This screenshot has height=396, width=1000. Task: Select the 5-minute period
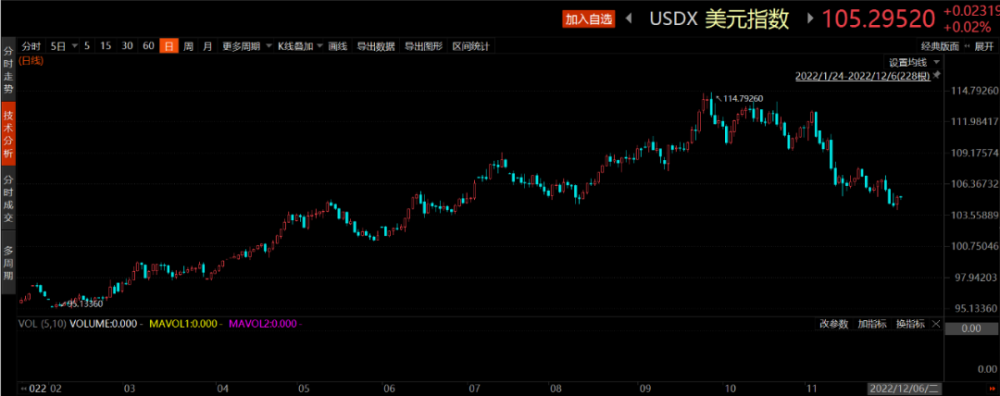click(87, 47)
